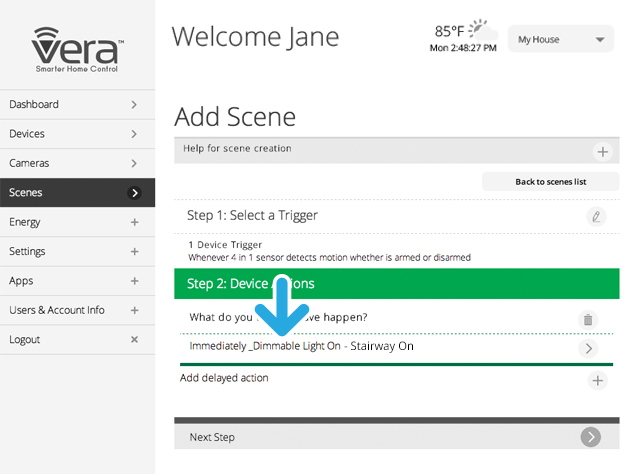Click the Next Step bar
The width and height of the screenshot is (640, 474).
[380, 437]
